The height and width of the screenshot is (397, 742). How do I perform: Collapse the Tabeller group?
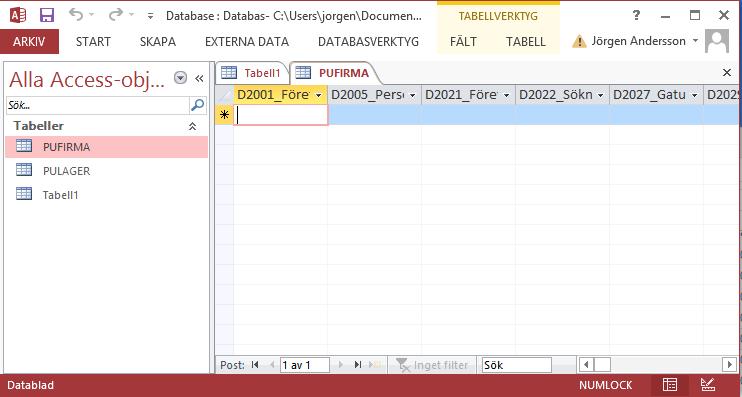pyautogui.click(x=192, y=126)
